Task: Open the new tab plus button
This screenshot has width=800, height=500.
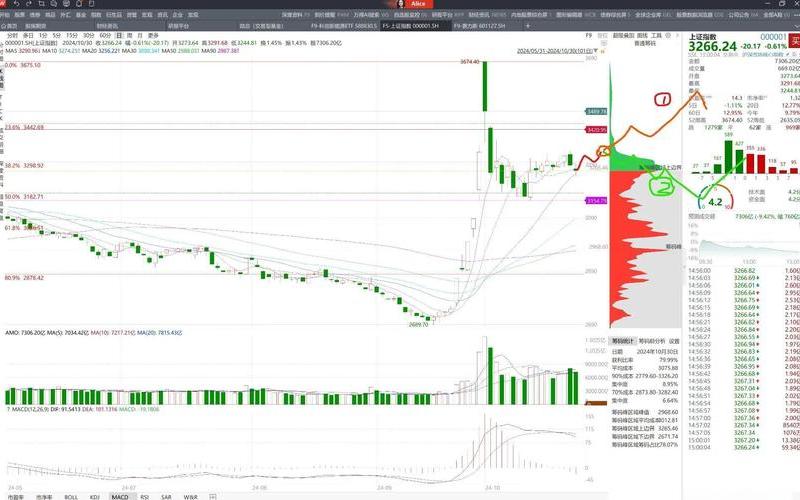Action: point(528,26)
